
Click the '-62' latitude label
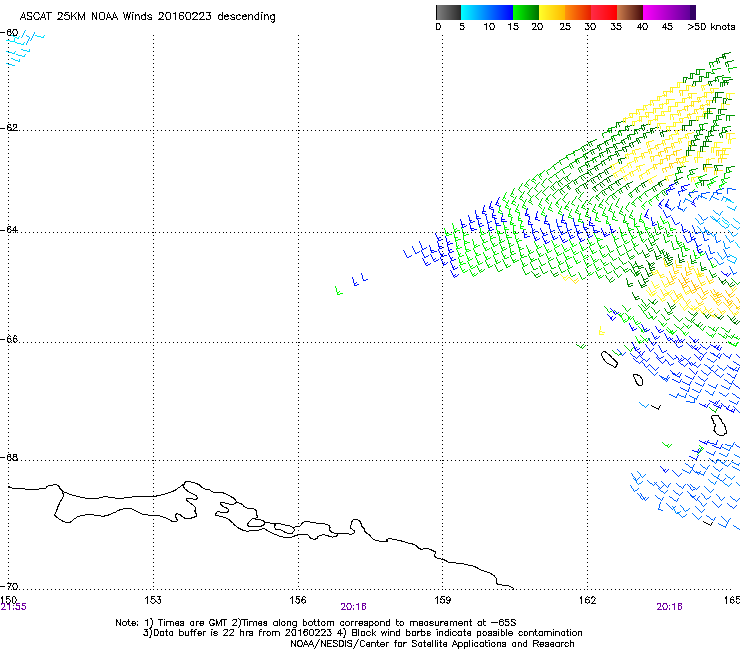(9, 127)
